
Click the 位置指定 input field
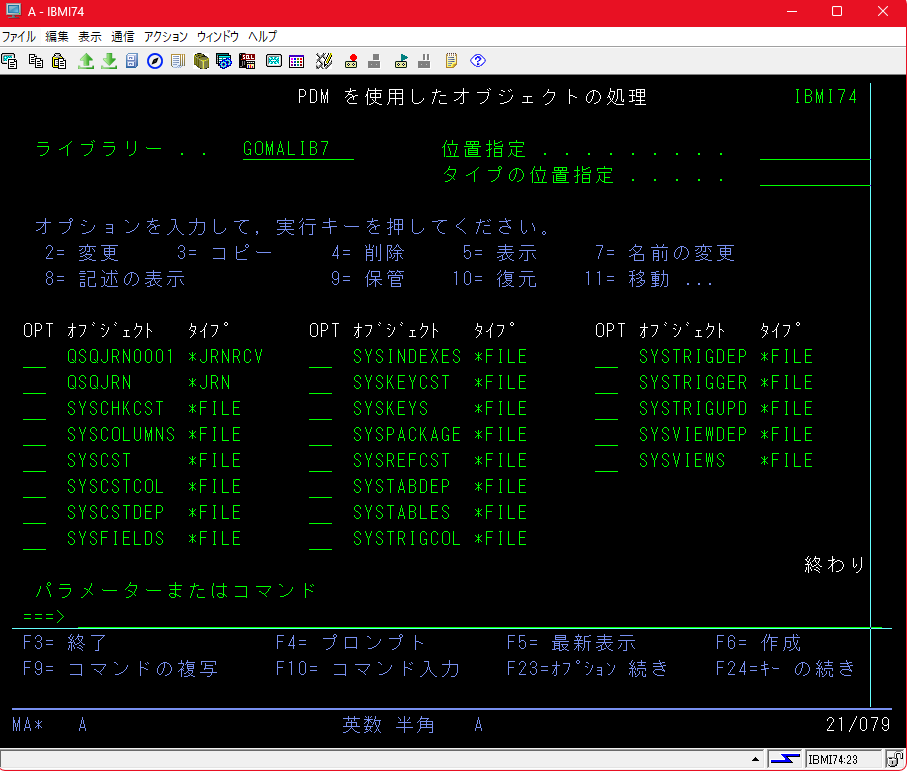coord(814,149)
